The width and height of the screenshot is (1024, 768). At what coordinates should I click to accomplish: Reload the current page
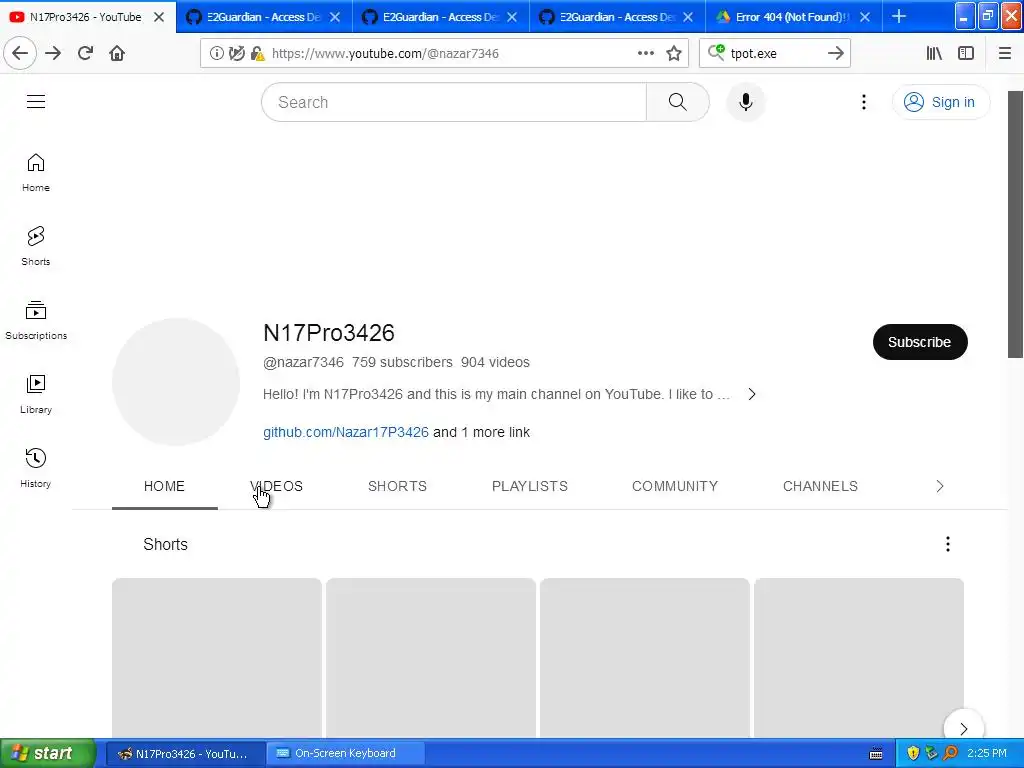click(x=85, y=53)
